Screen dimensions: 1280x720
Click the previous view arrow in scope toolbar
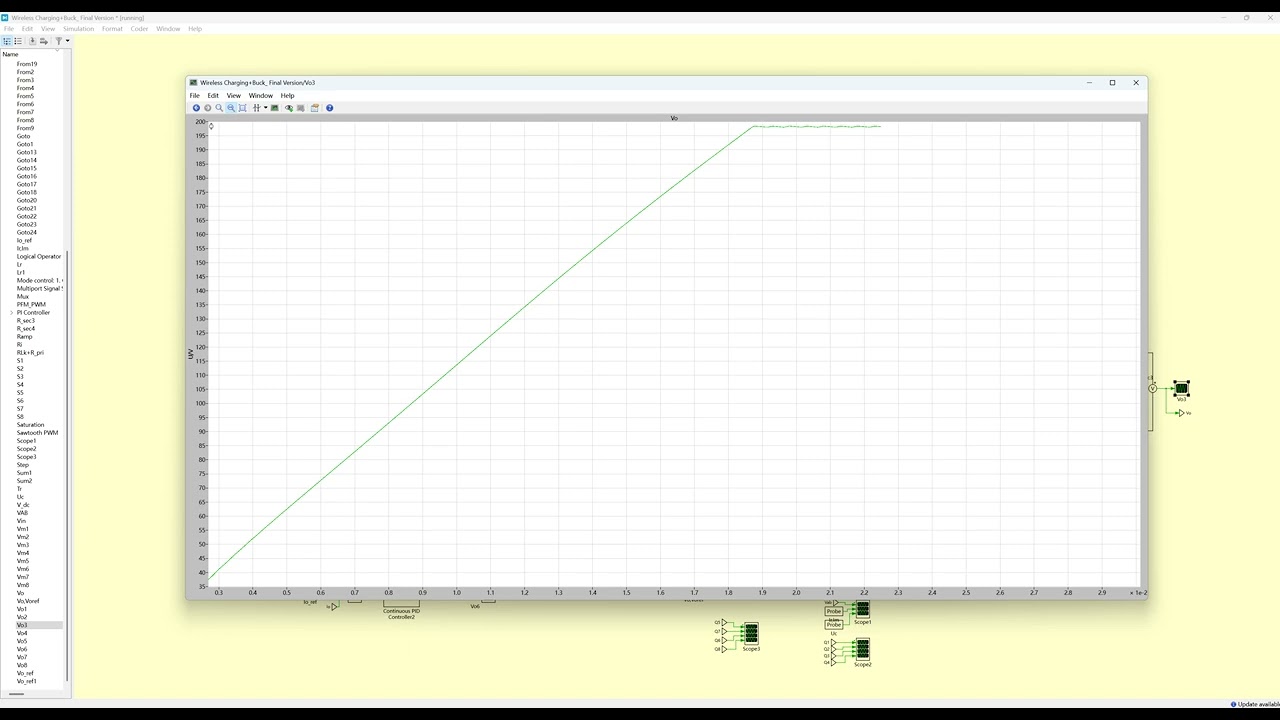tap(196, 108)
